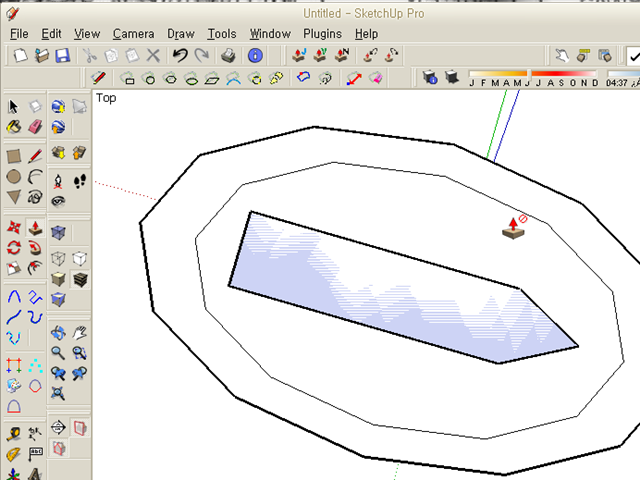Select the Orbit tool

click(58, 333)
